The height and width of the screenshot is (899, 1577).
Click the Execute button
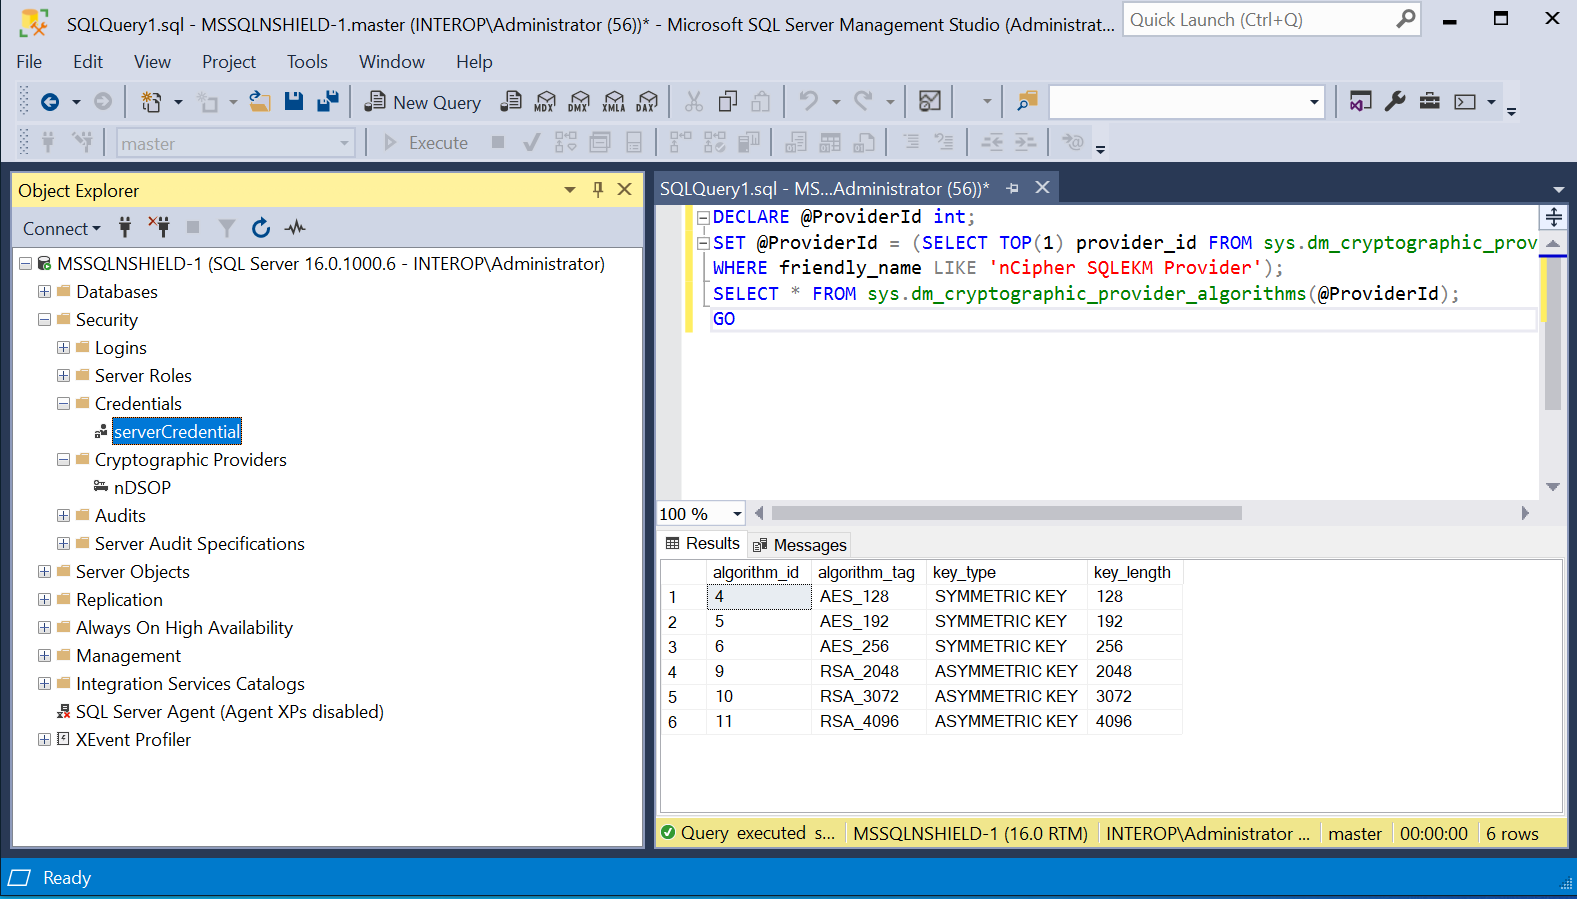click(426, 143)
